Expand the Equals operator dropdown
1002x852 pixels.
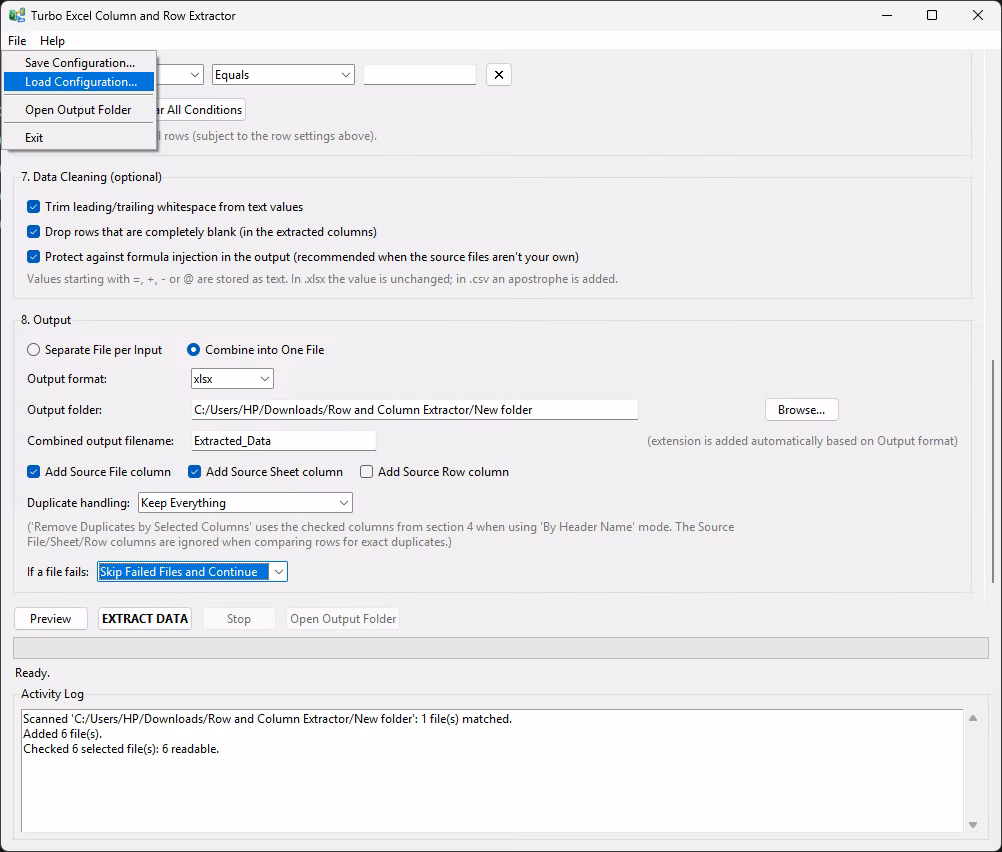pos(283,75)
